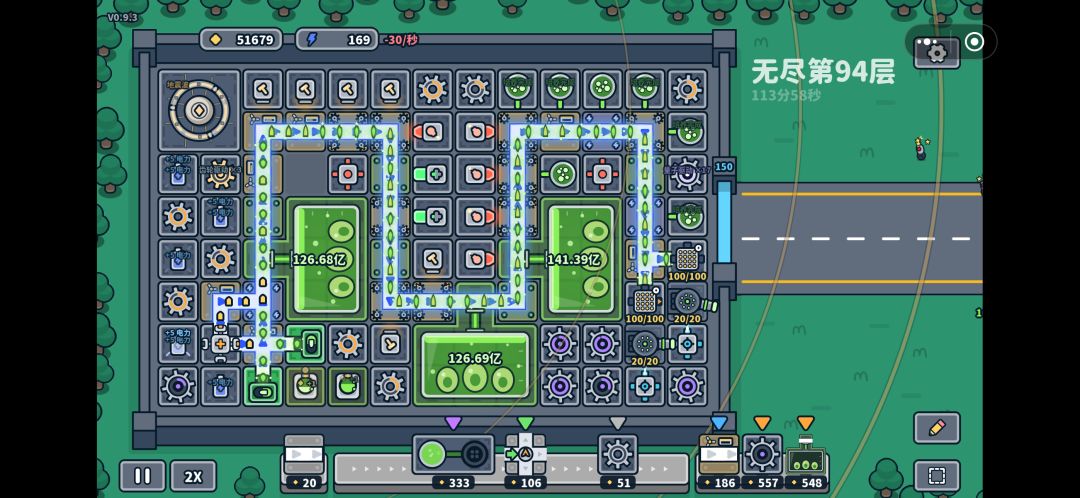Open the orange triangle above the 548 item
The image size is (1080, 498).
806,423
